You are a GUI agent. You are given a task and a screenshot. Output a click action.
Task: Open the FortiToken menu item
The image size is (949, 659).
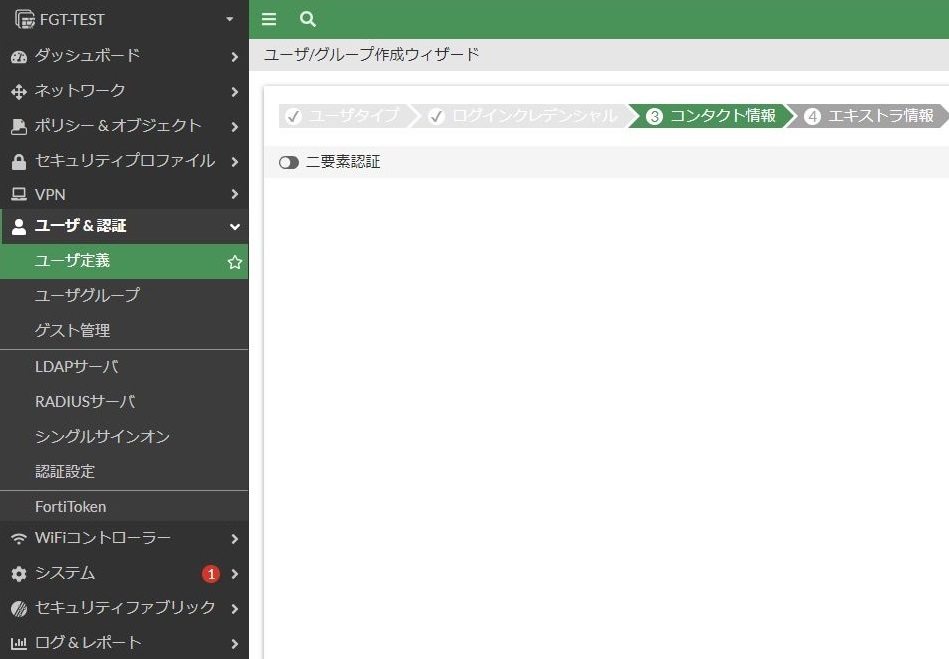[124, 507]
